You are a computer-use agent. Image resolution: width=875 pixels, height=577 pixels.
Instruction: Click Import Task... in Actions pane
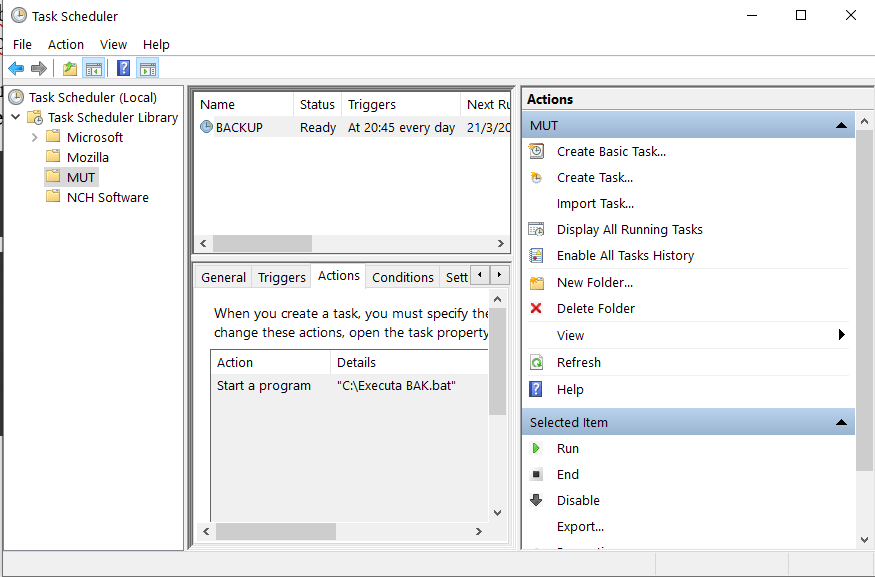tap(595, 203)
